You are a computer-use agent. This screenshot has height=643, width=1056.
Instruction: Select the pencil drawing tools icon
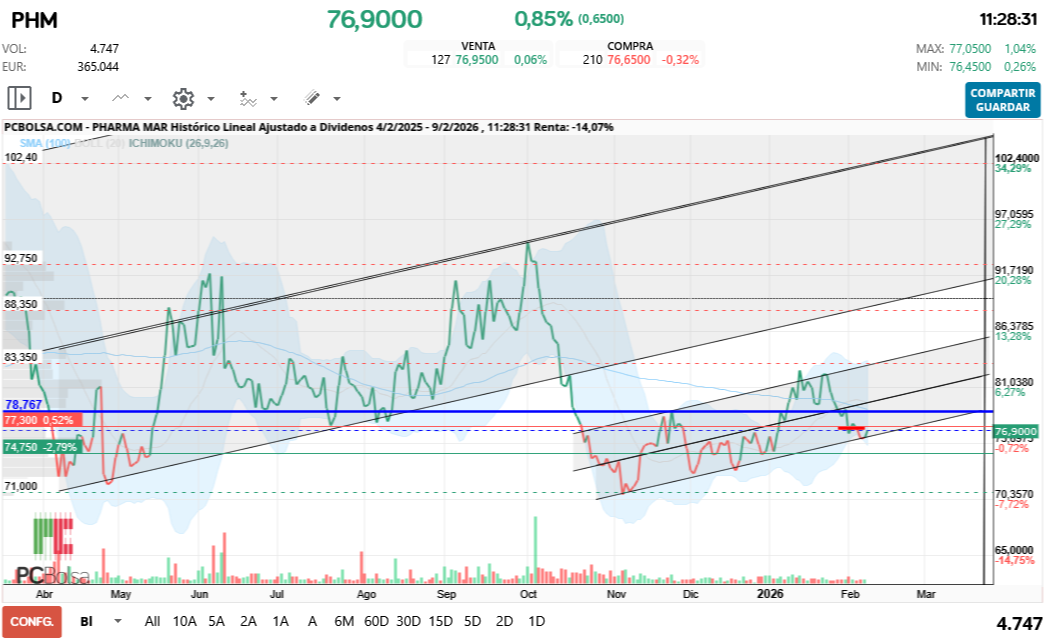(311, 98)
